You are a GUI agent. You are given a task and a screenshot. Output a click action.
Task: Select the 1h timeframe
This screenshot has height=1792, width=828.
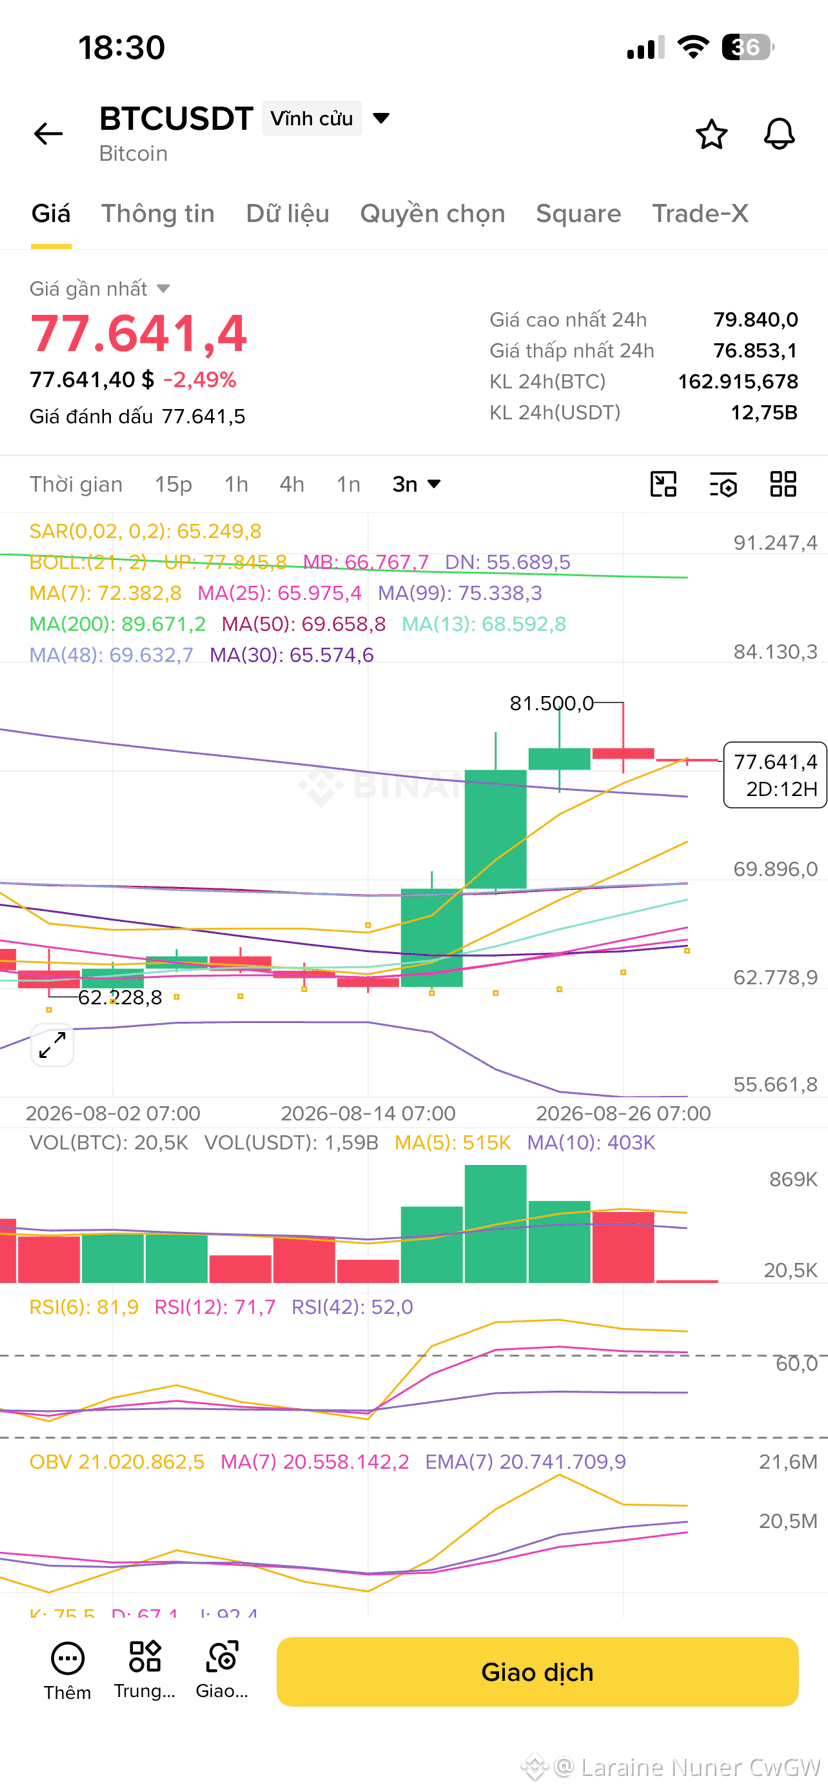coord(236,484)
